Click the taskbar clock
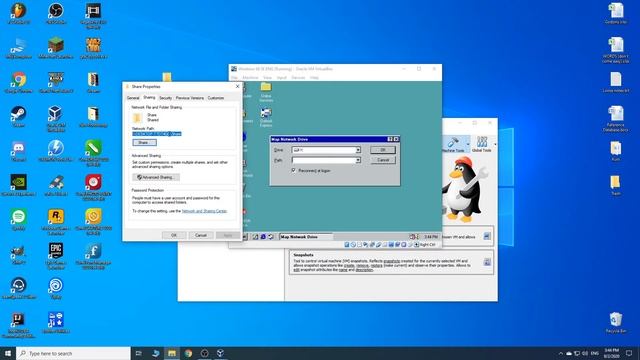640x360 pixels. coord(611,353)
